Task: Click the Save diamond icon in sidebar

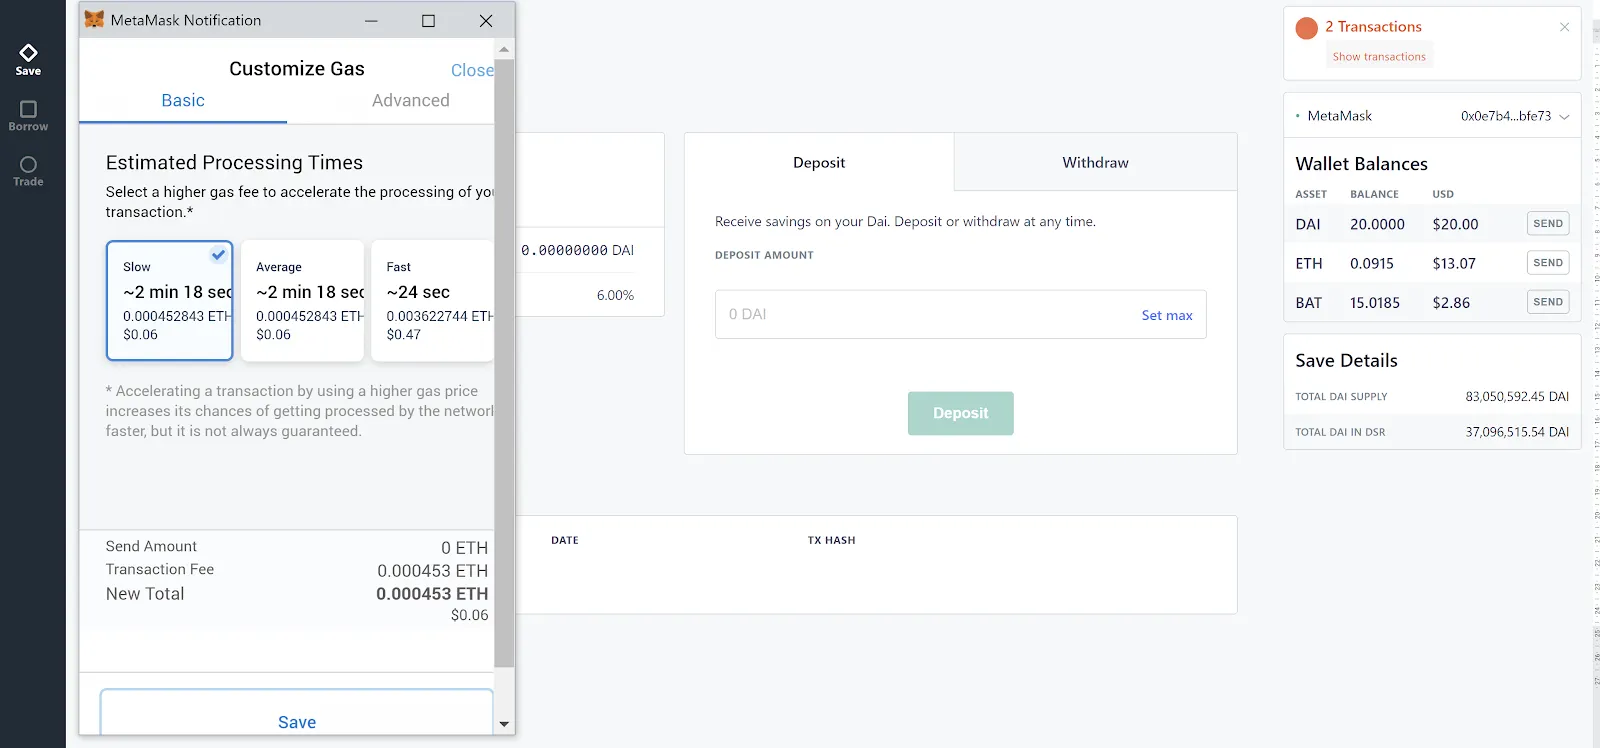Action: 28,53
